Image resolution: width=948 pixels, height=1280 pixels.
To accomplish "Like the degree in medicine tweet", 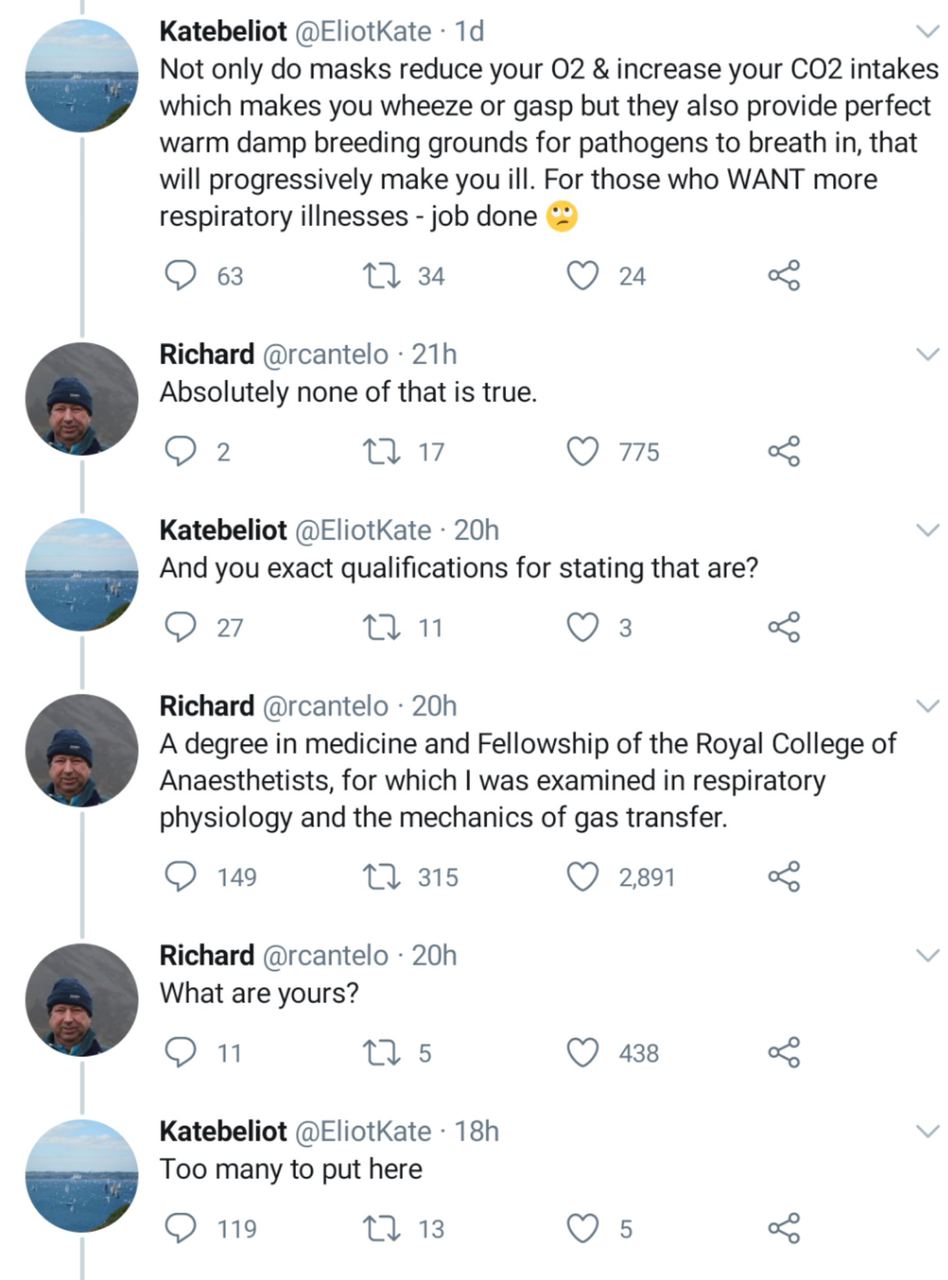I will pyautogui.click(x=583, y=877).
